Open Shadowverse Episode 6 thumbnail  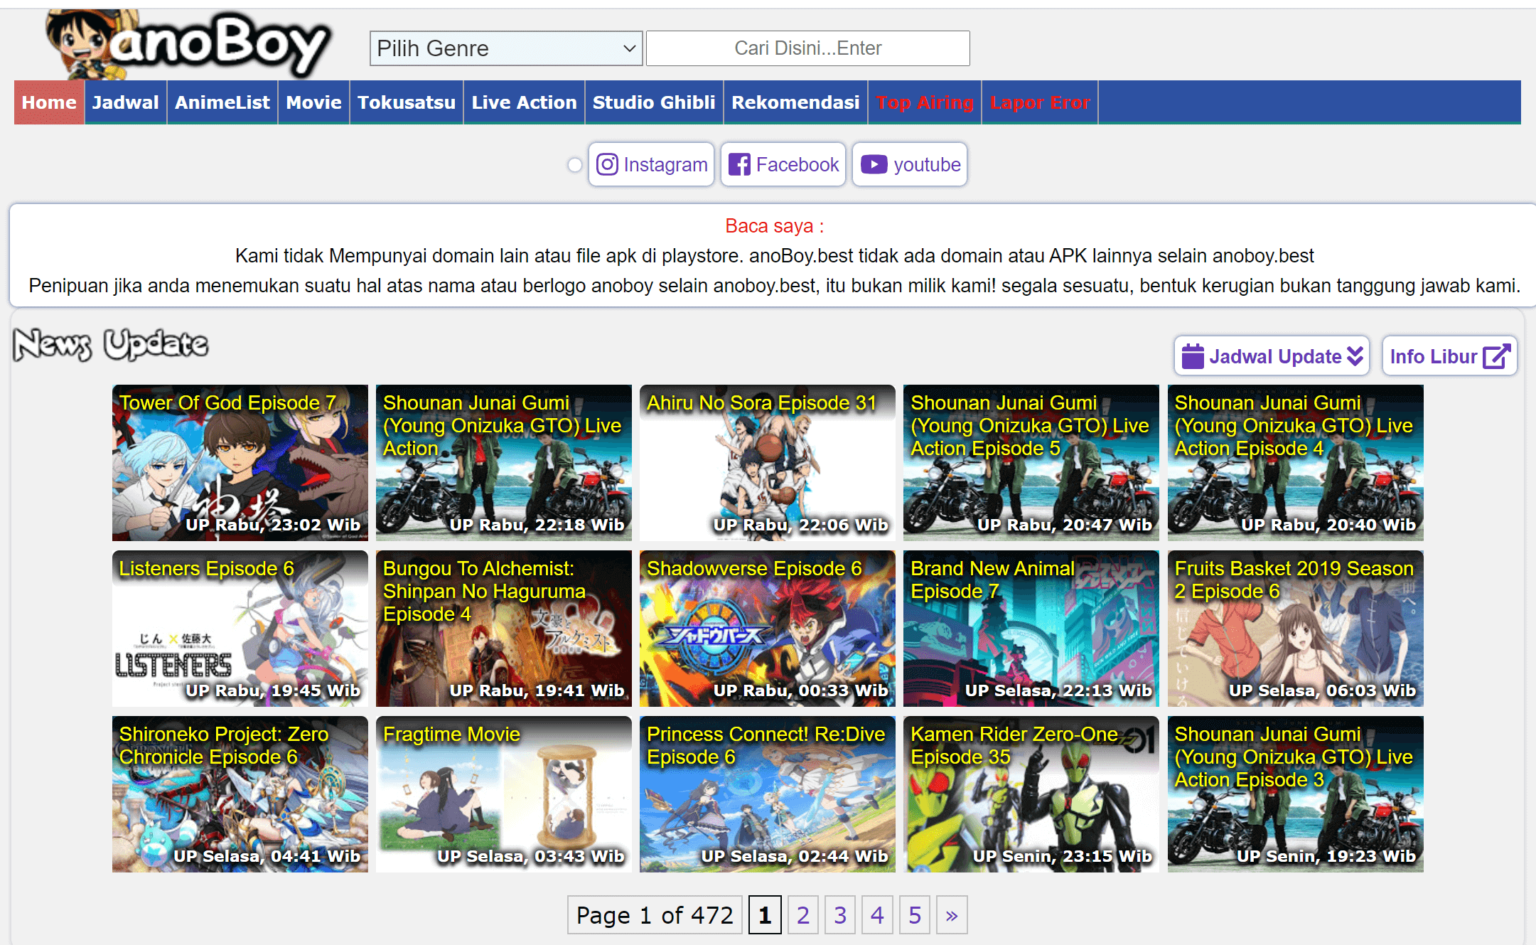pos(768,629)
